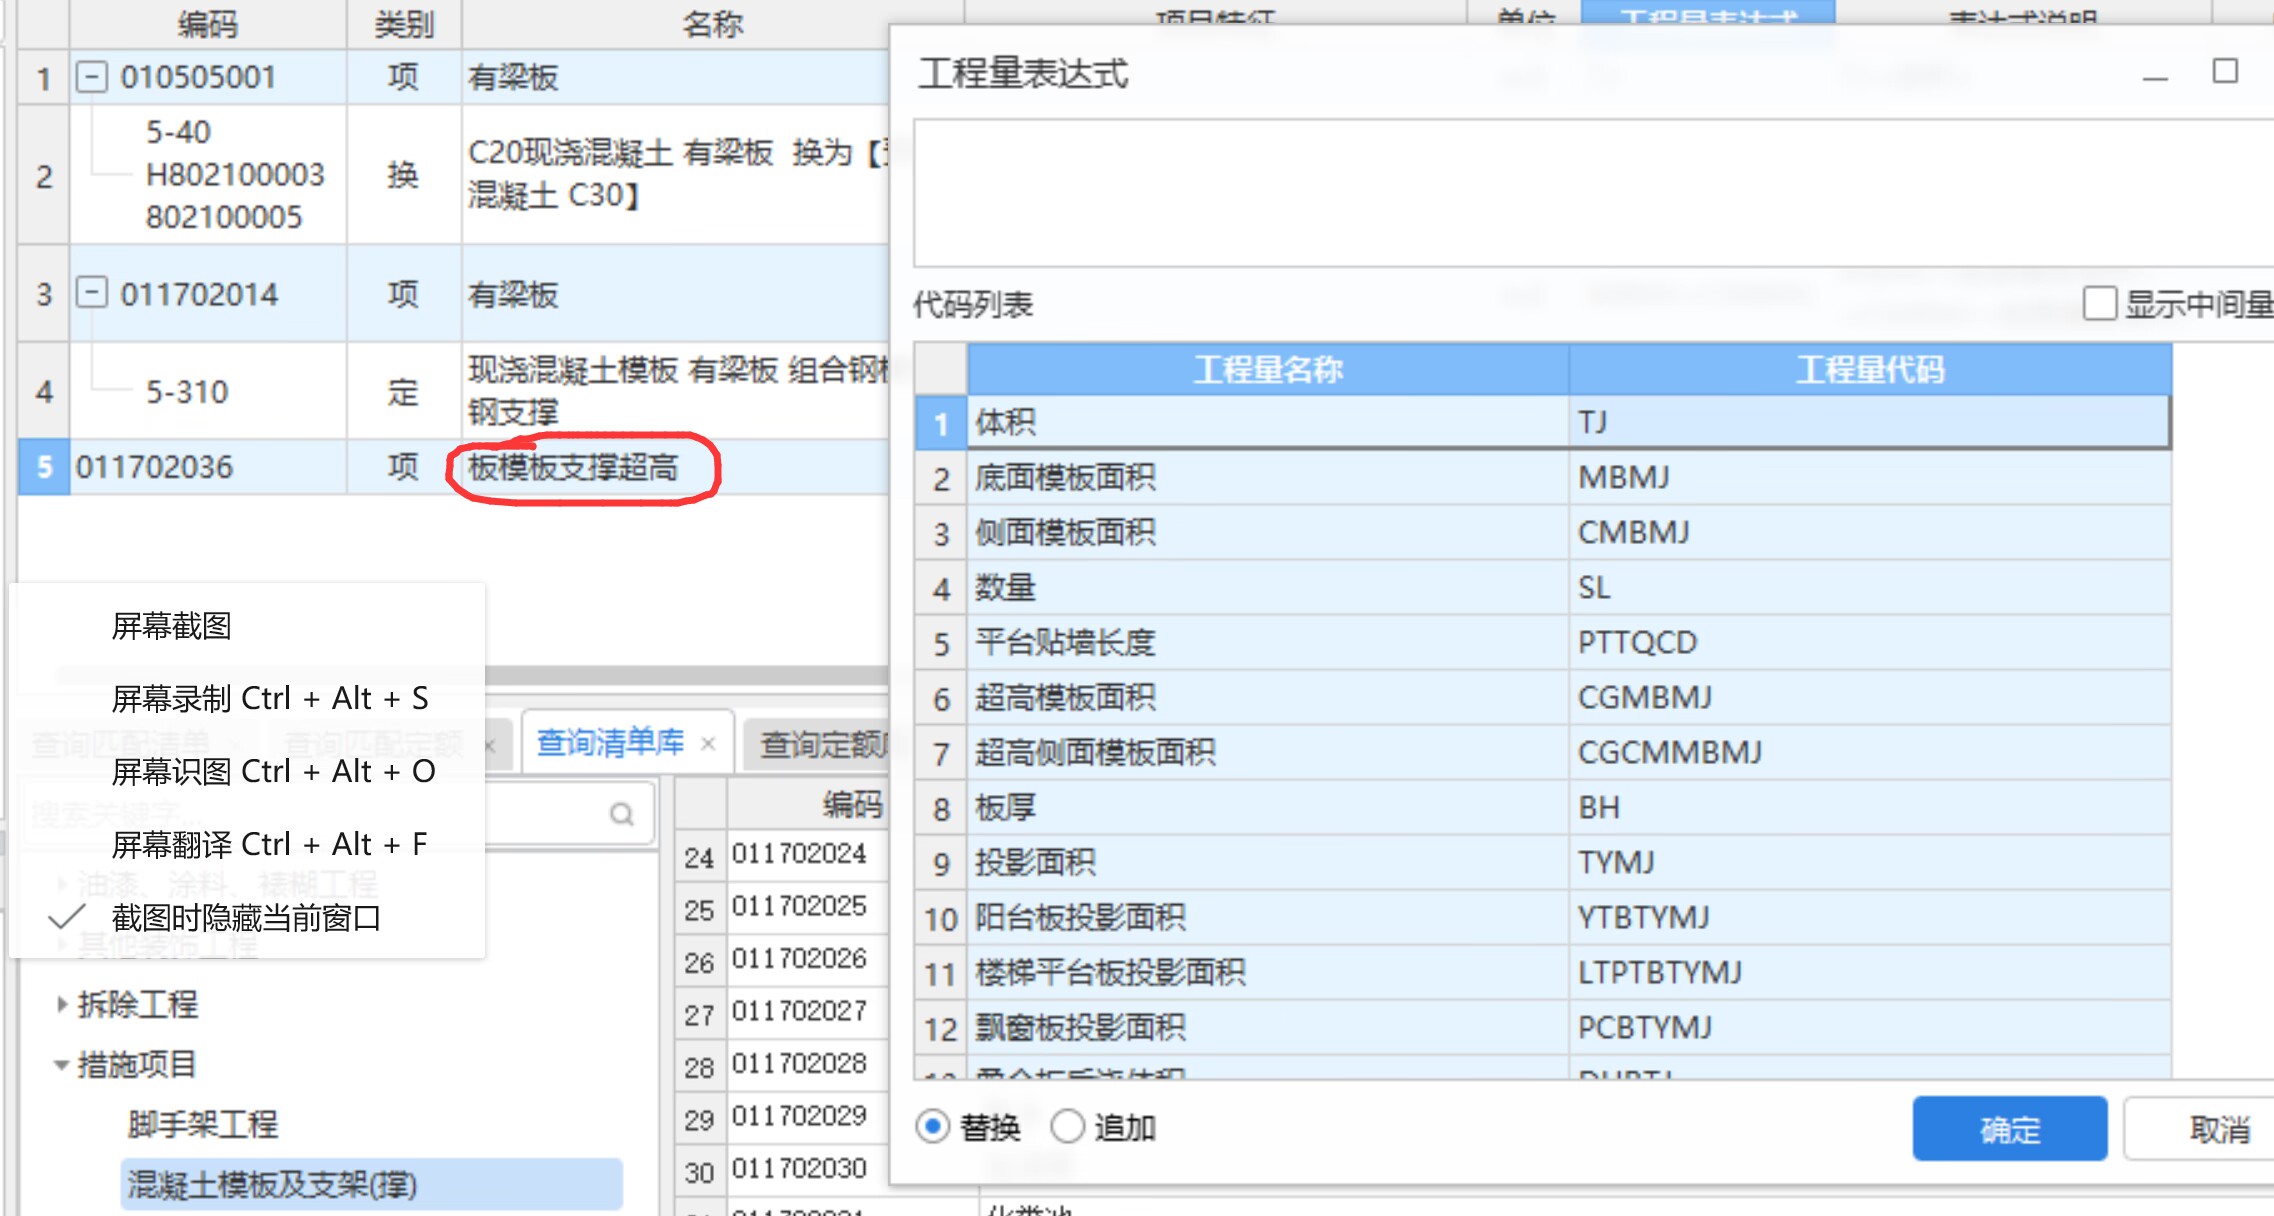
Task: Click row number 5 header cell
Action: (x=44, y=467)
